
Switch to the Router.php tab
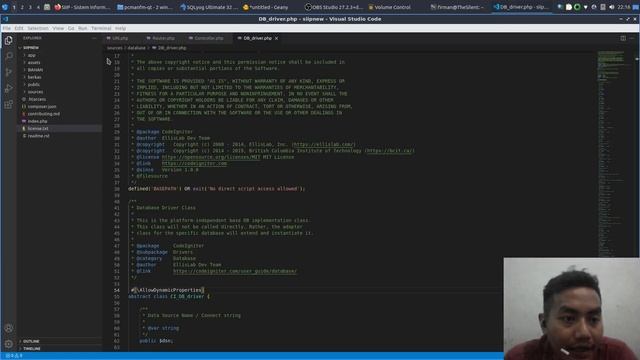point(163,38)
